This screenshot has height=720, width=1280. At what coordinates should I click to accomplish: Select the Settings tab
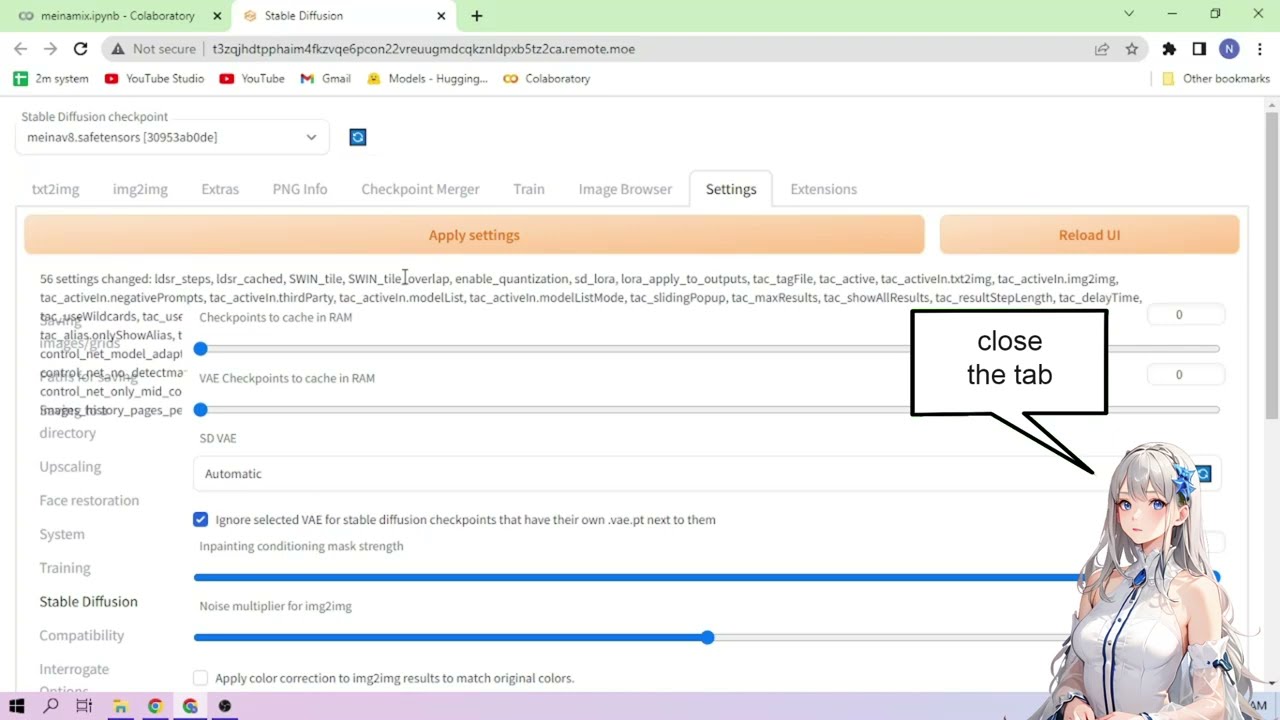tap(731, 189)
